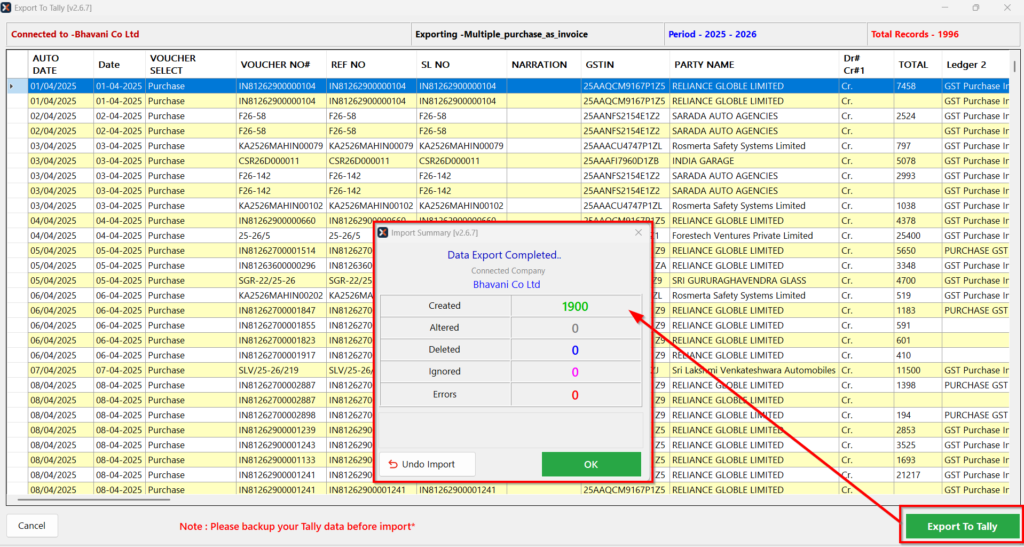This screenshot has width=1024, height=547.
Task: Click the Cancel button
Action: [x=32, y=525]
